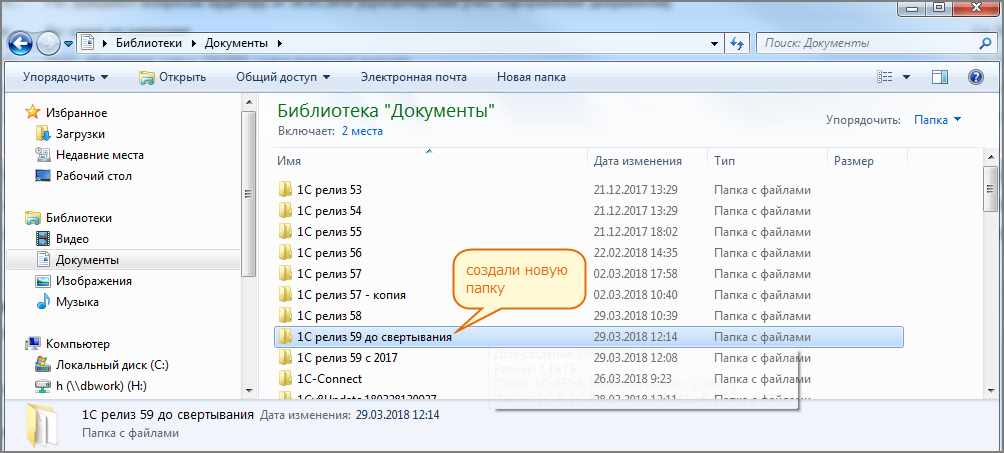Go forward with the Forward arrow button
The height and width of the screenshot is (453, 1004).
(x=48, y=43)
